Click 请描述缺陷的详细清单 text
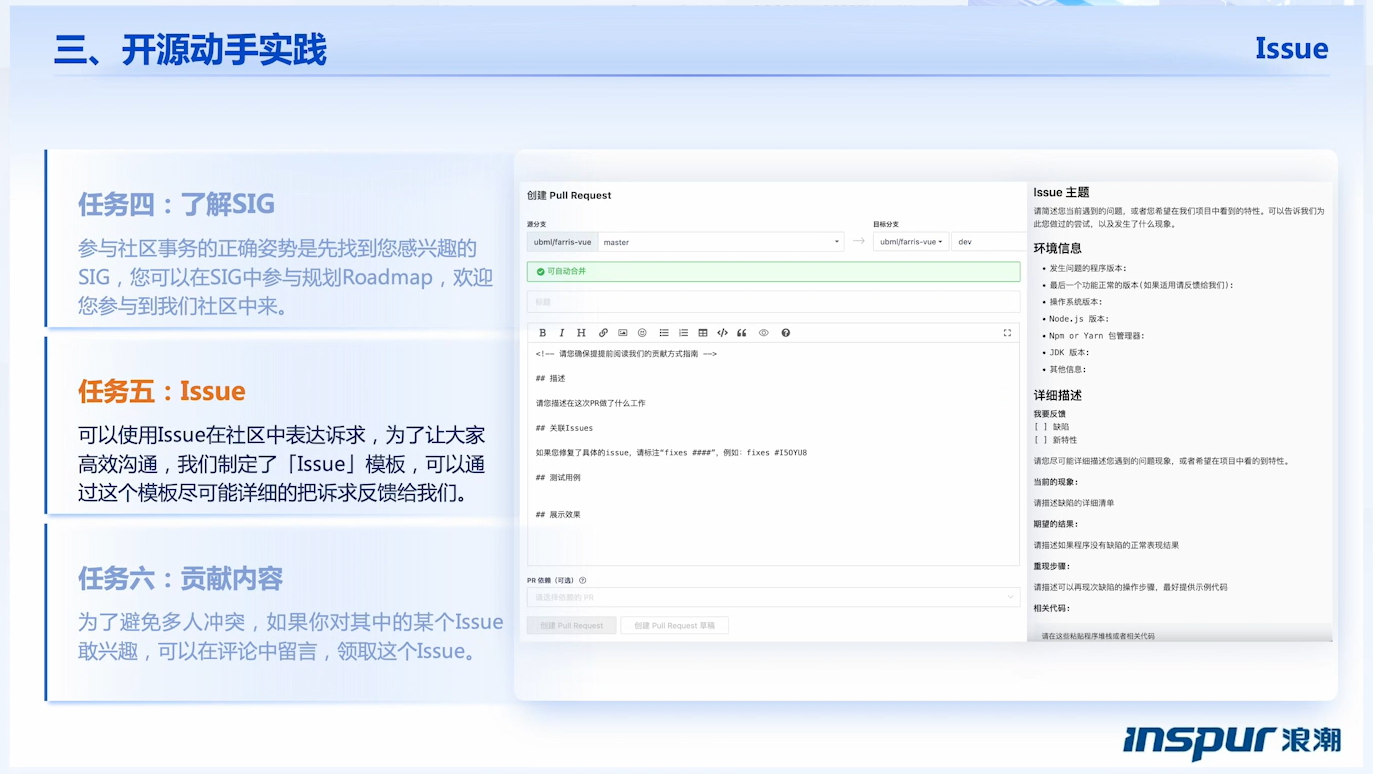The height and width of the screenshot is (774, 1373). tap(1074, 503)
